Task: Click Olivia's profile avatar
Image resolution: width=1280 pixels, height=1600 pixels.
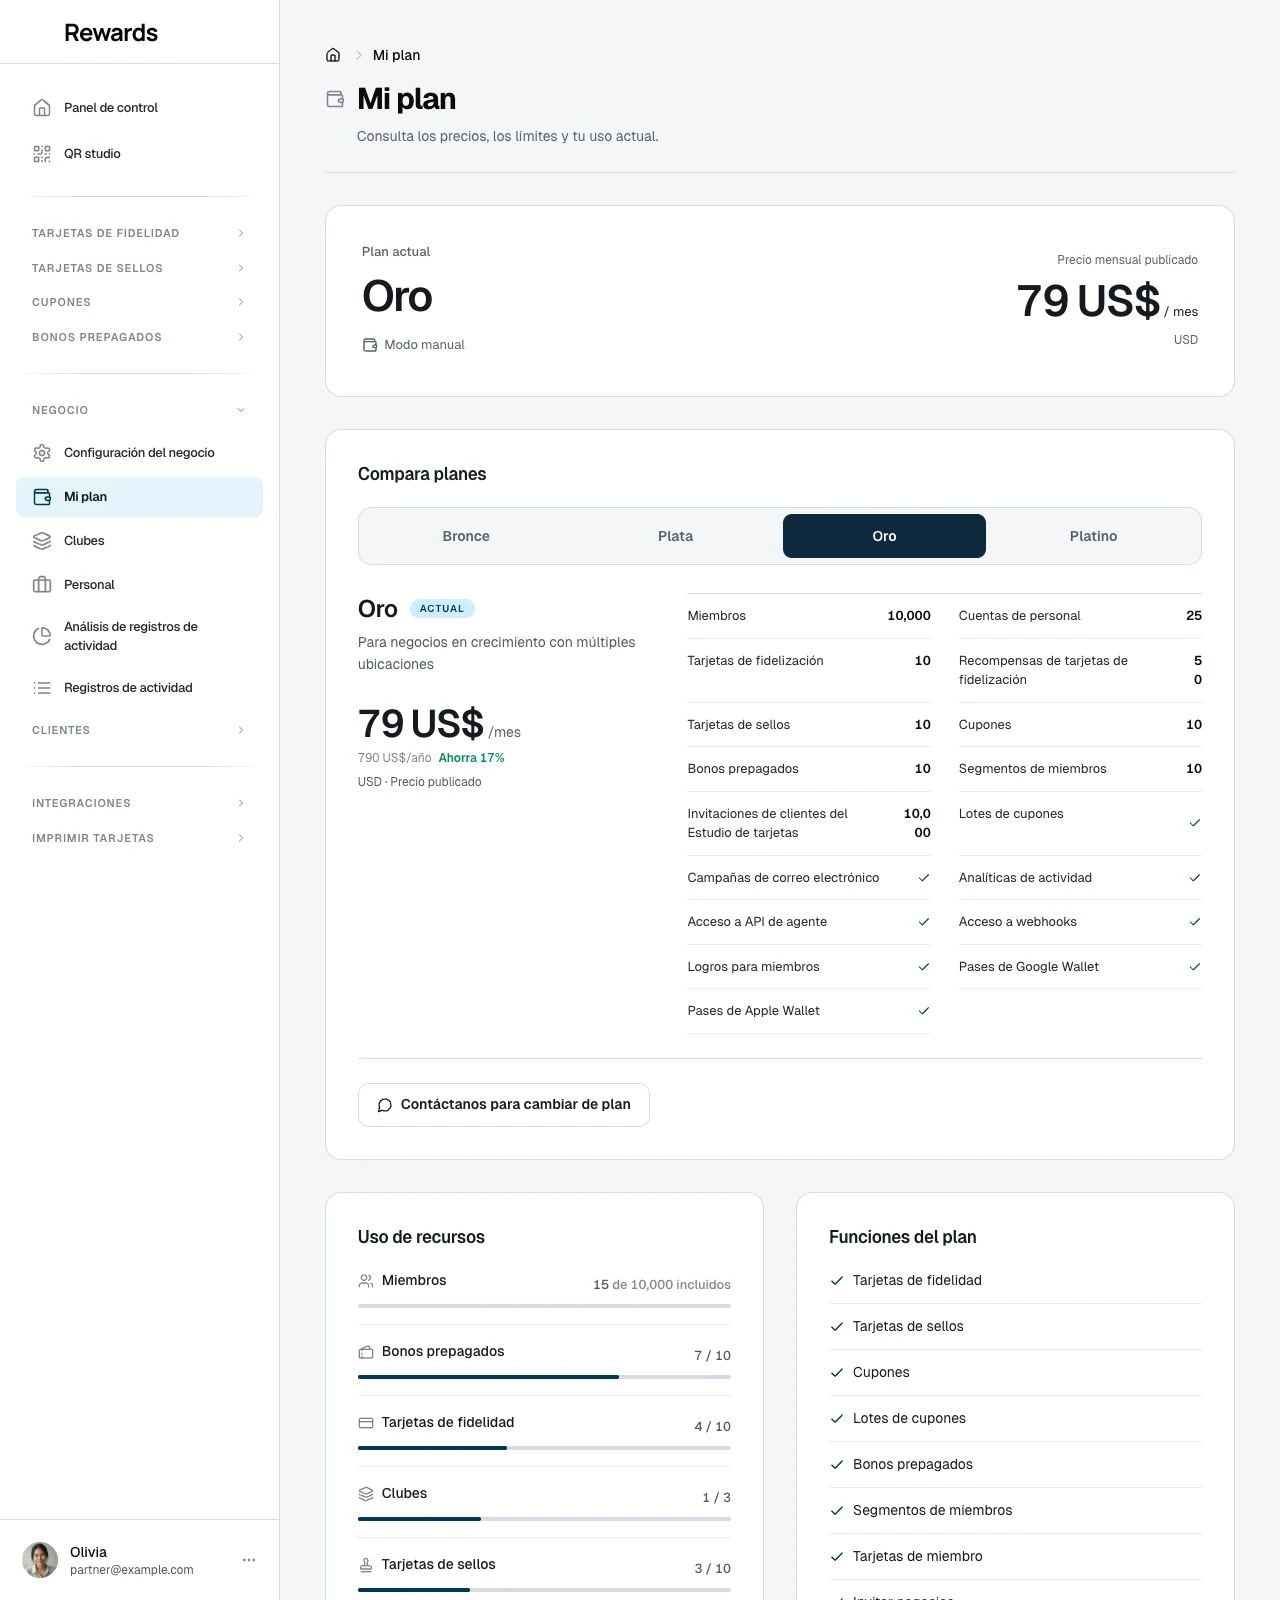Action: [x=40, y=1560]
